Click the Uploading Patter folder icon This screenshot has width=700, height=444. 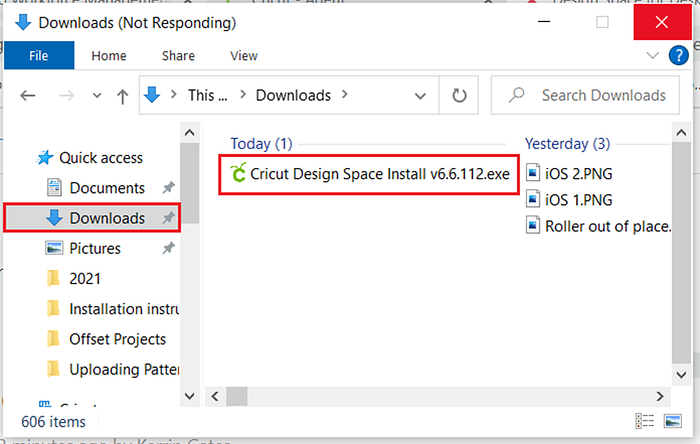pos(53,369)
